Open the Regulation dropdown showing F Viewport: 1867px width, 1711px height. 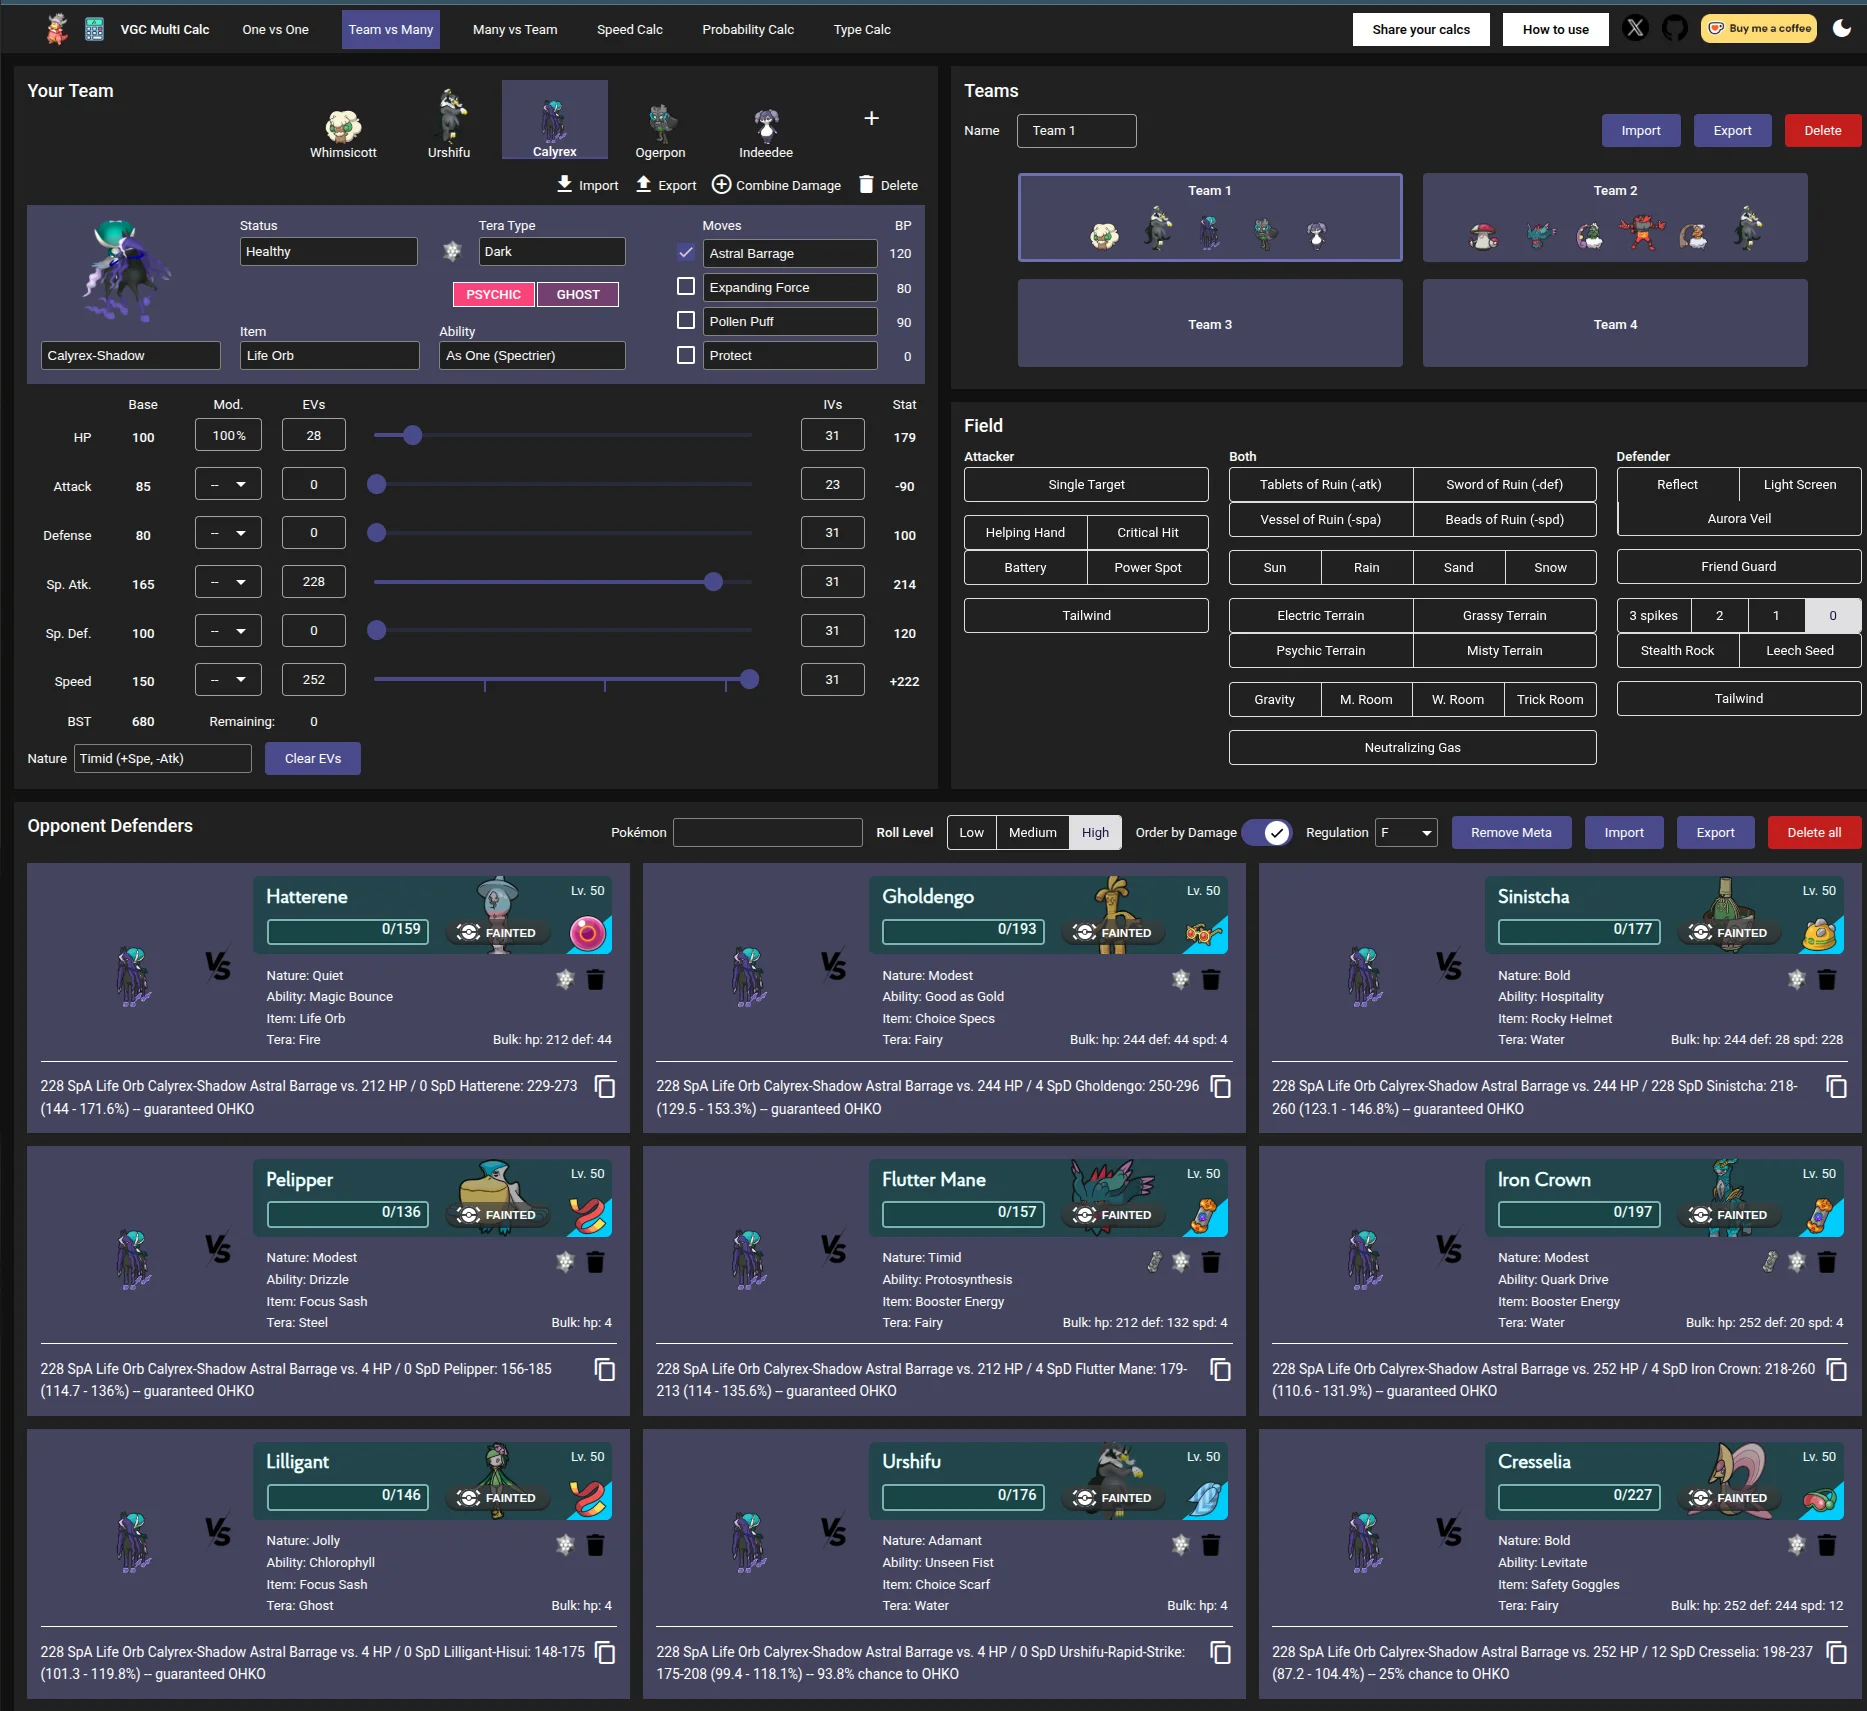click(1406, 832)
